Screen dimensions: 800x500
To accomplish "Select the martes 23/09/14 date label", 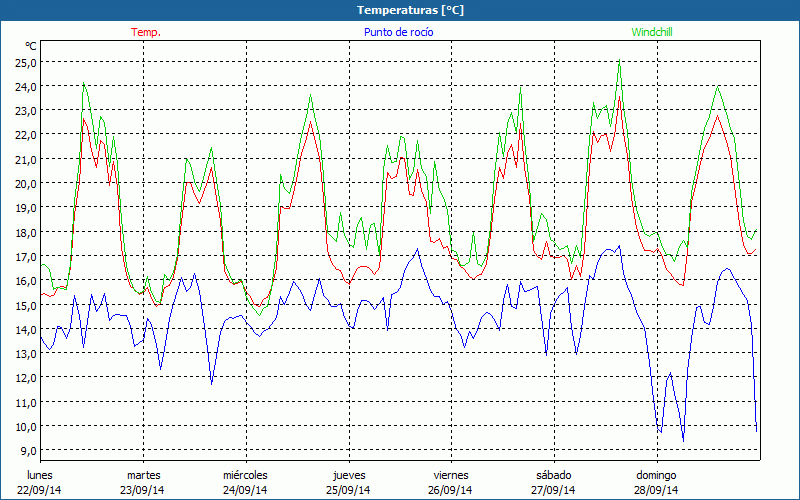I will tap(143, 483).
